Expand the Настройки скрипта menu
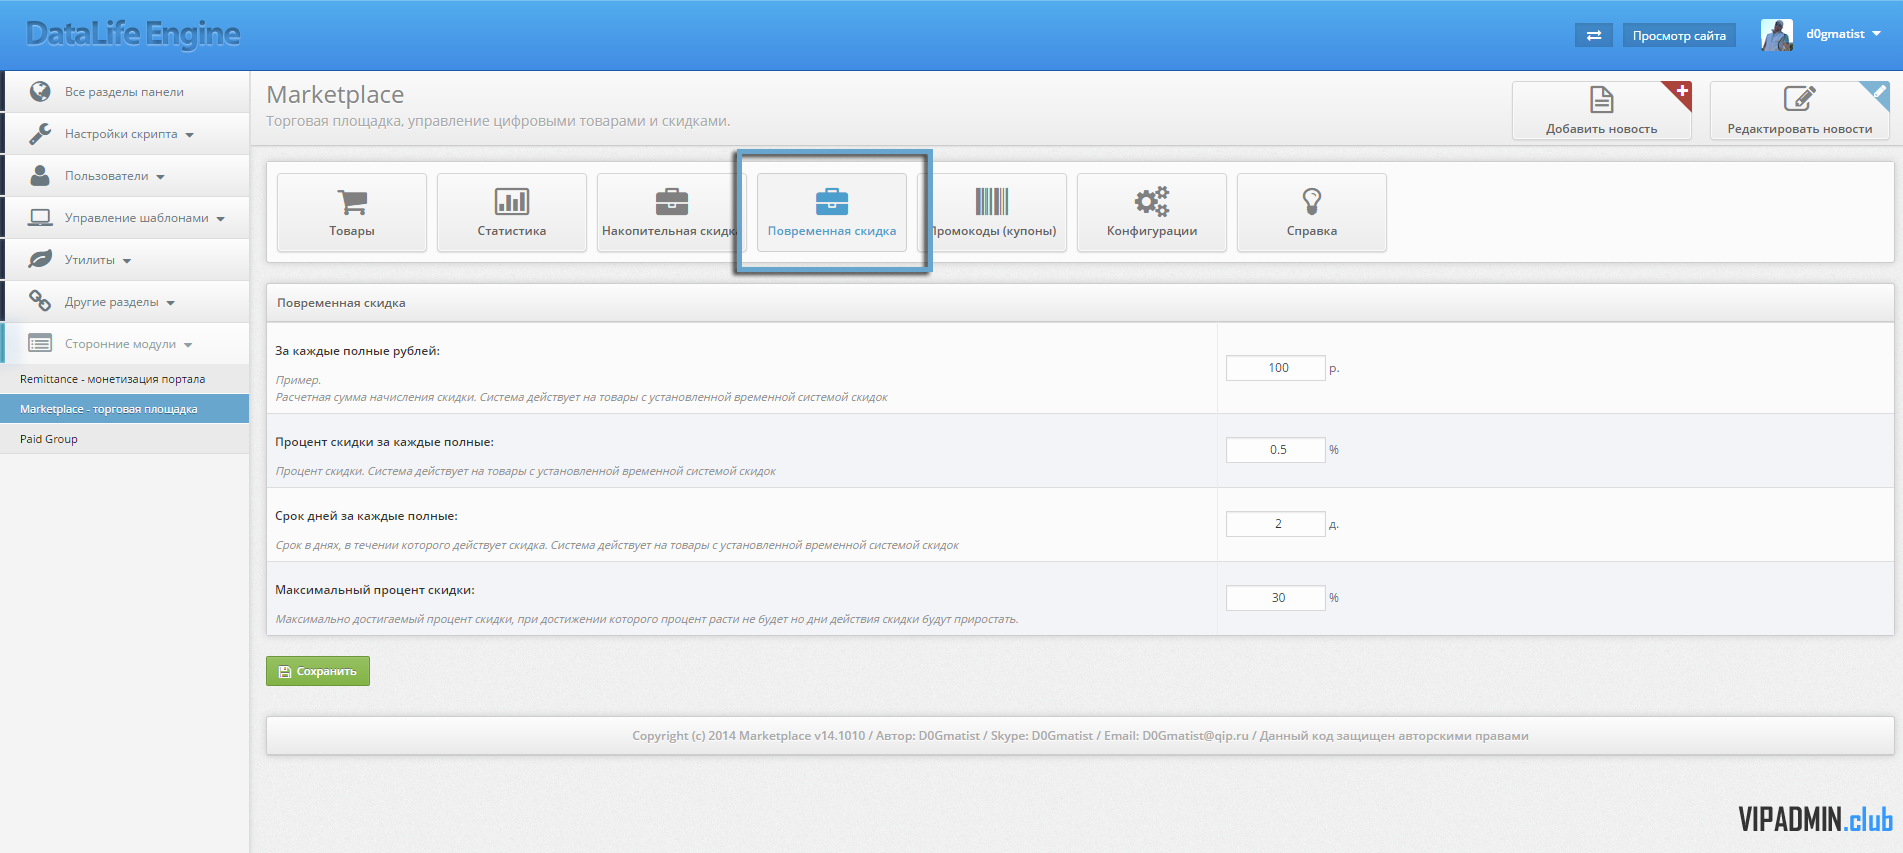The width and height of the screenshot is (1903, 853). (x=126, y=134)
